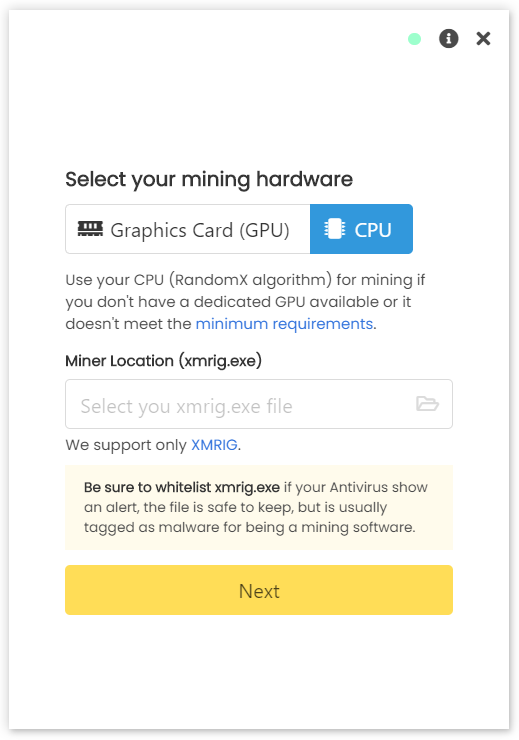519x740 pixels.
Task: Close the mining setup window
Action: click(483, 39)
